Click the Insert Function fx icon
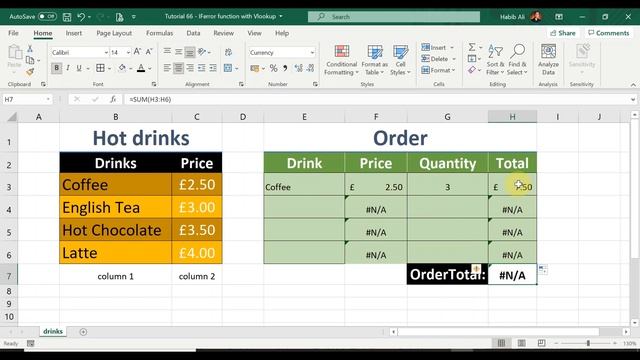 point(113,99)
